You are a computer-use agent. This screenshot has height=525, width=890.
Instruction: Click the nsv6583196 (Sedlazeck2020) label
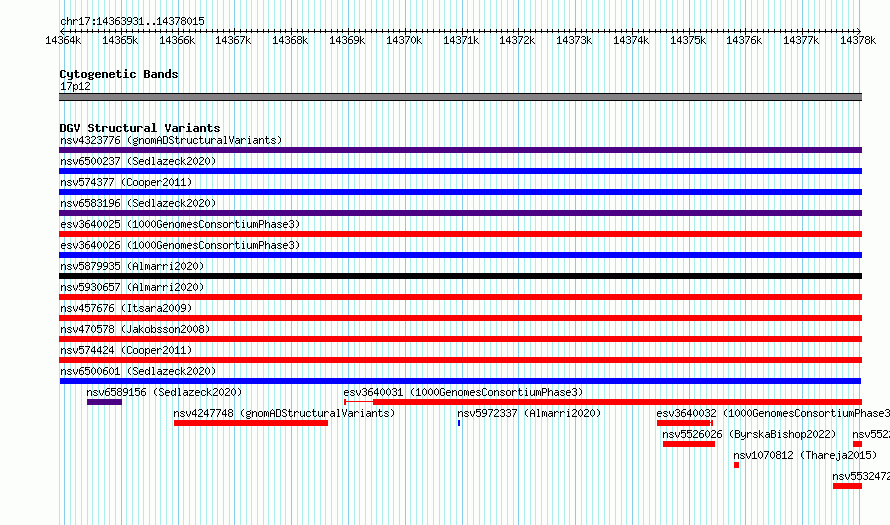[138, 203]
